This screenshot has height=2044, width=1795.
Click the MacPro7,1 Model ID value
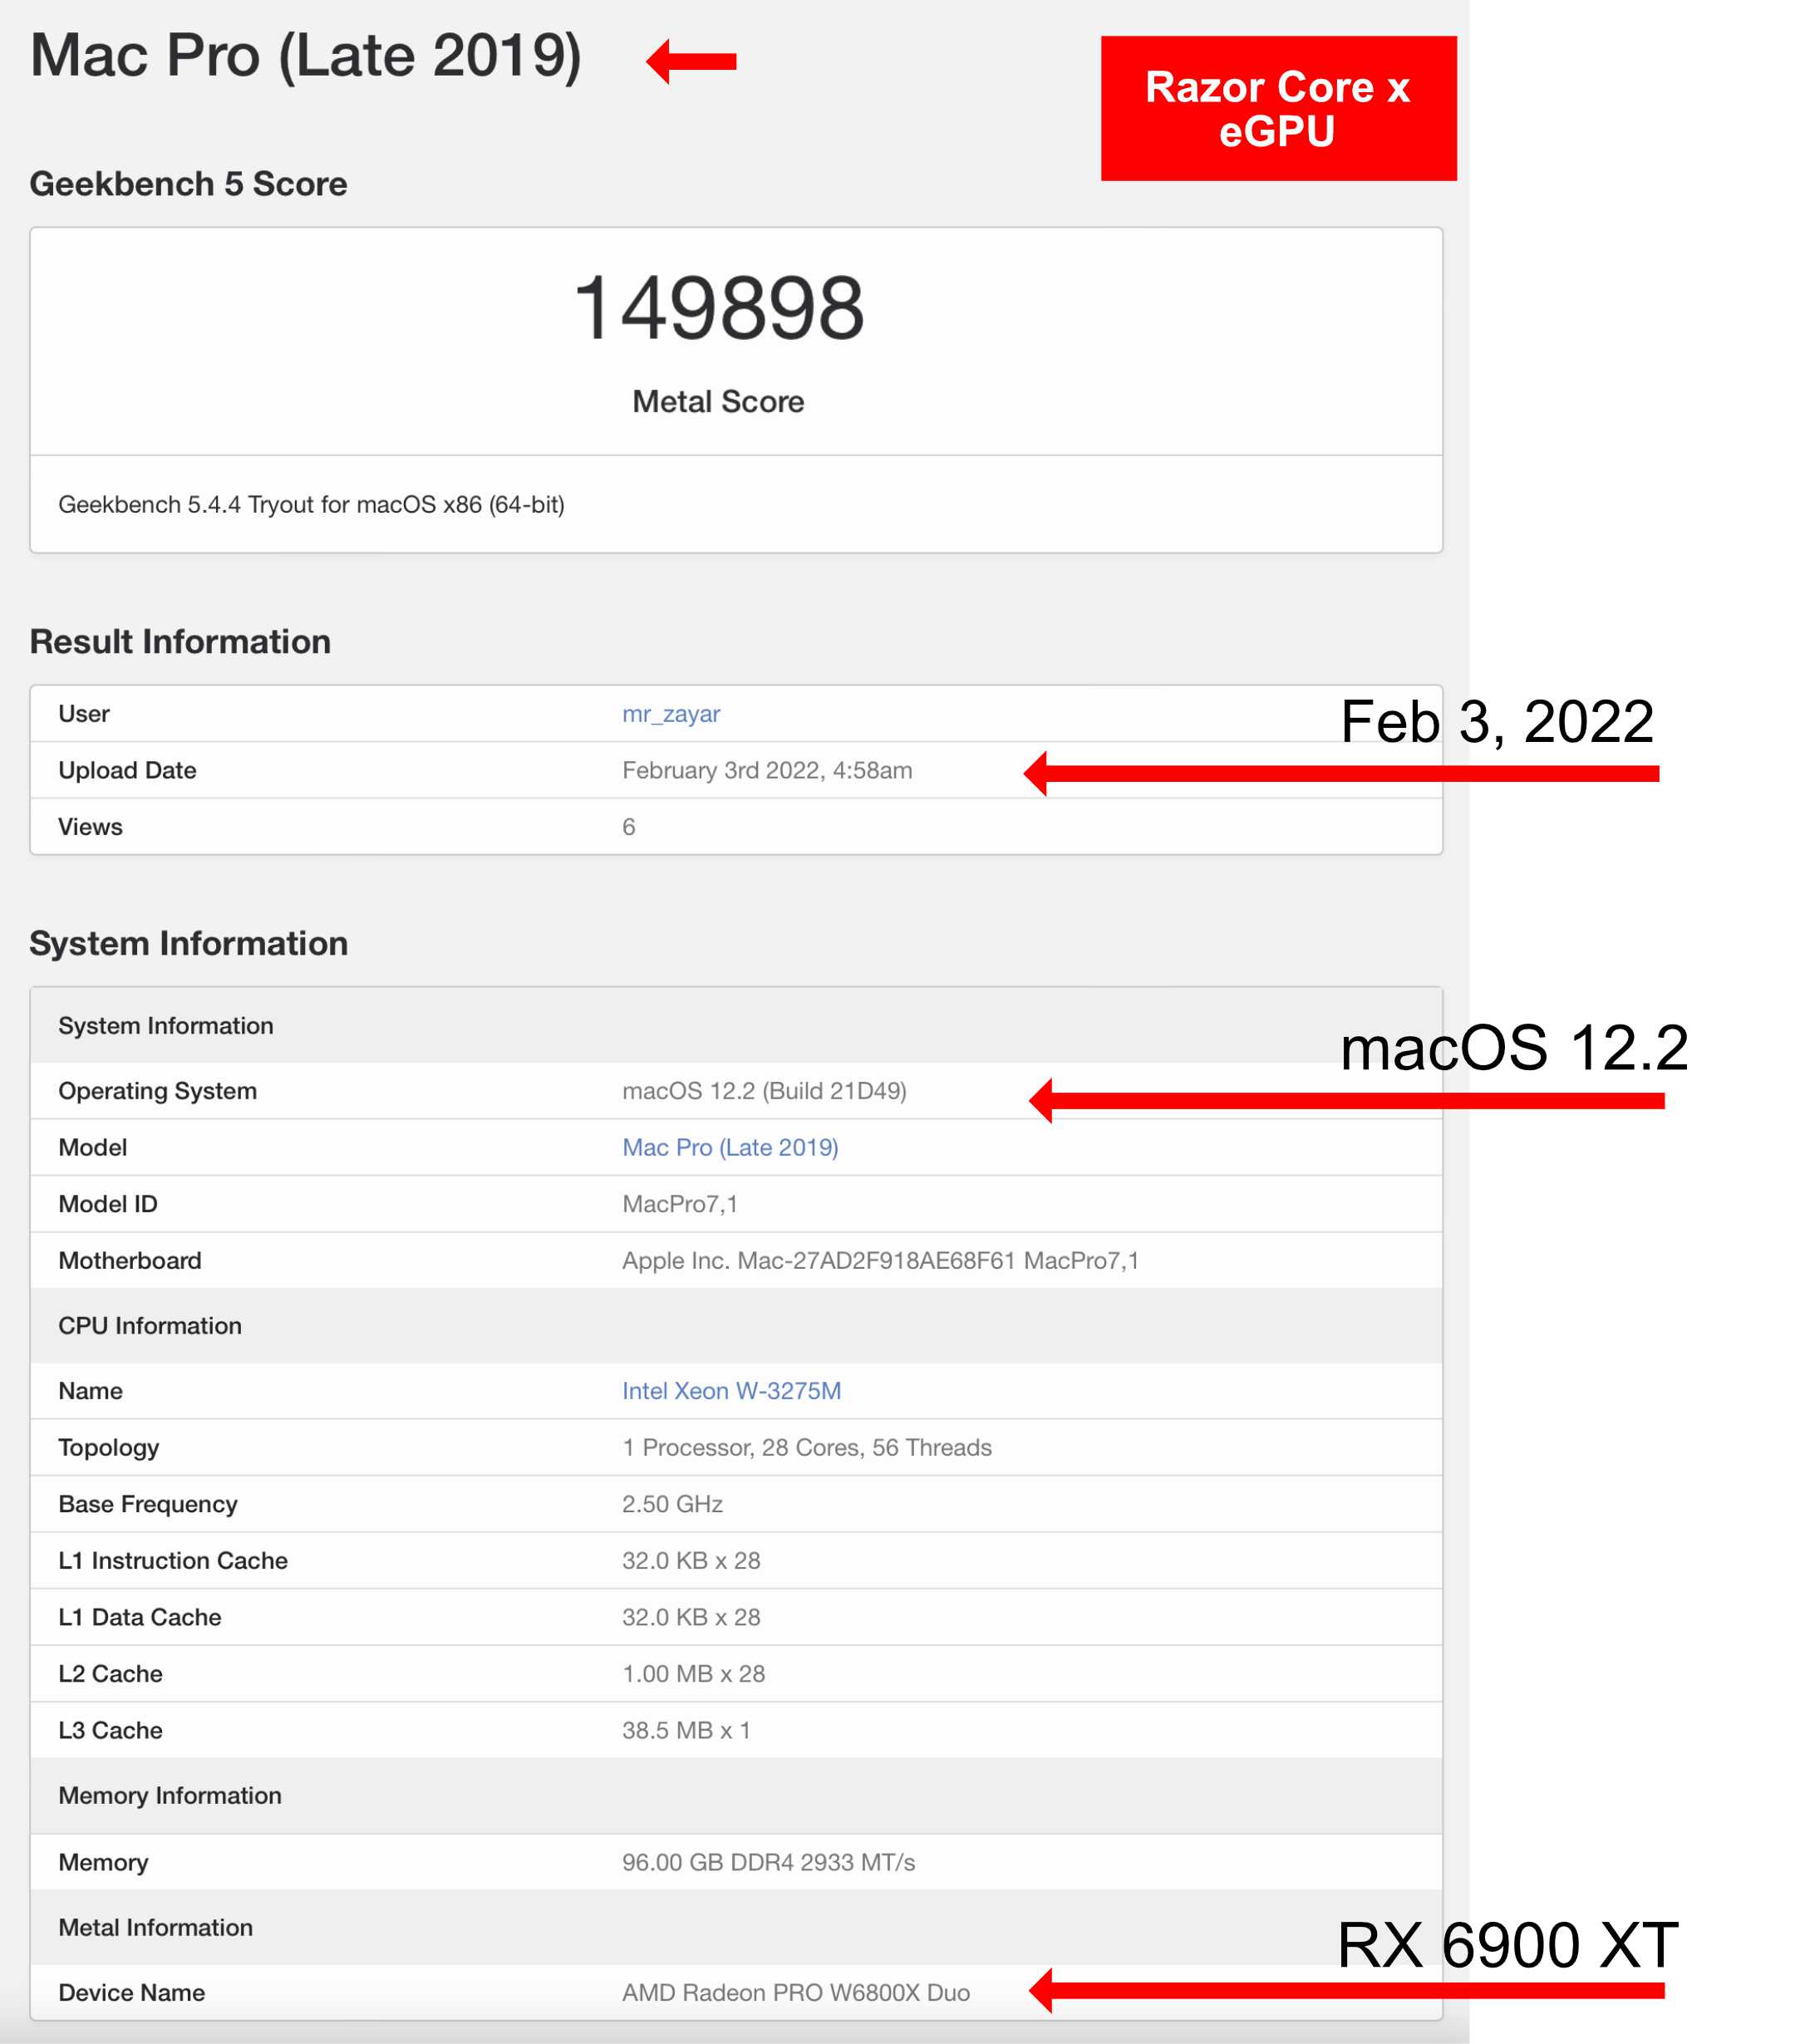click(x=679, y=1204)
